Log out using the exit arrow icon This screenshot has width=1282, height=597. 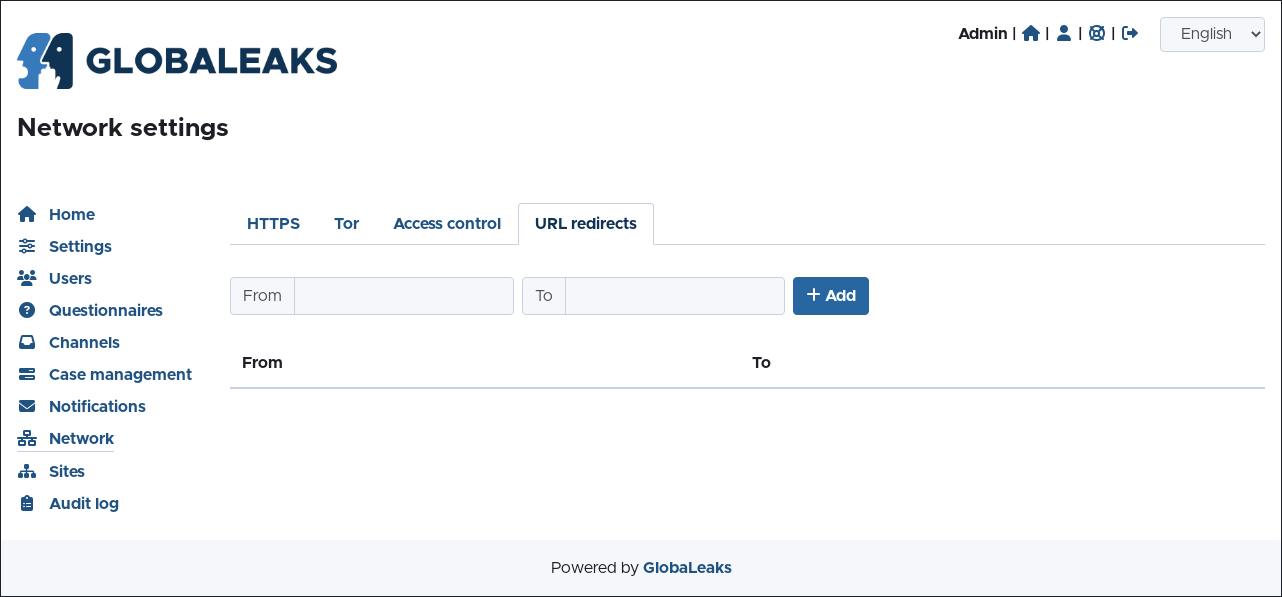(1130, 33)
